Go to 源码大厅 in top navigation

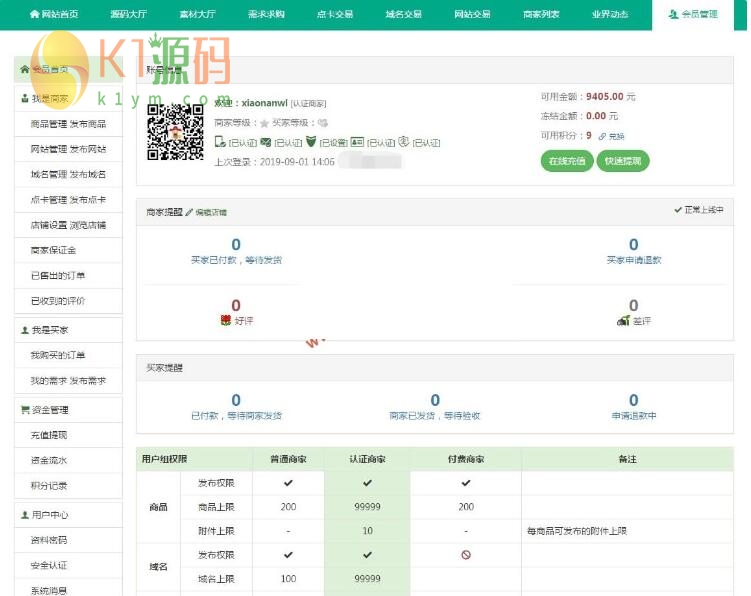click(128, 14)
